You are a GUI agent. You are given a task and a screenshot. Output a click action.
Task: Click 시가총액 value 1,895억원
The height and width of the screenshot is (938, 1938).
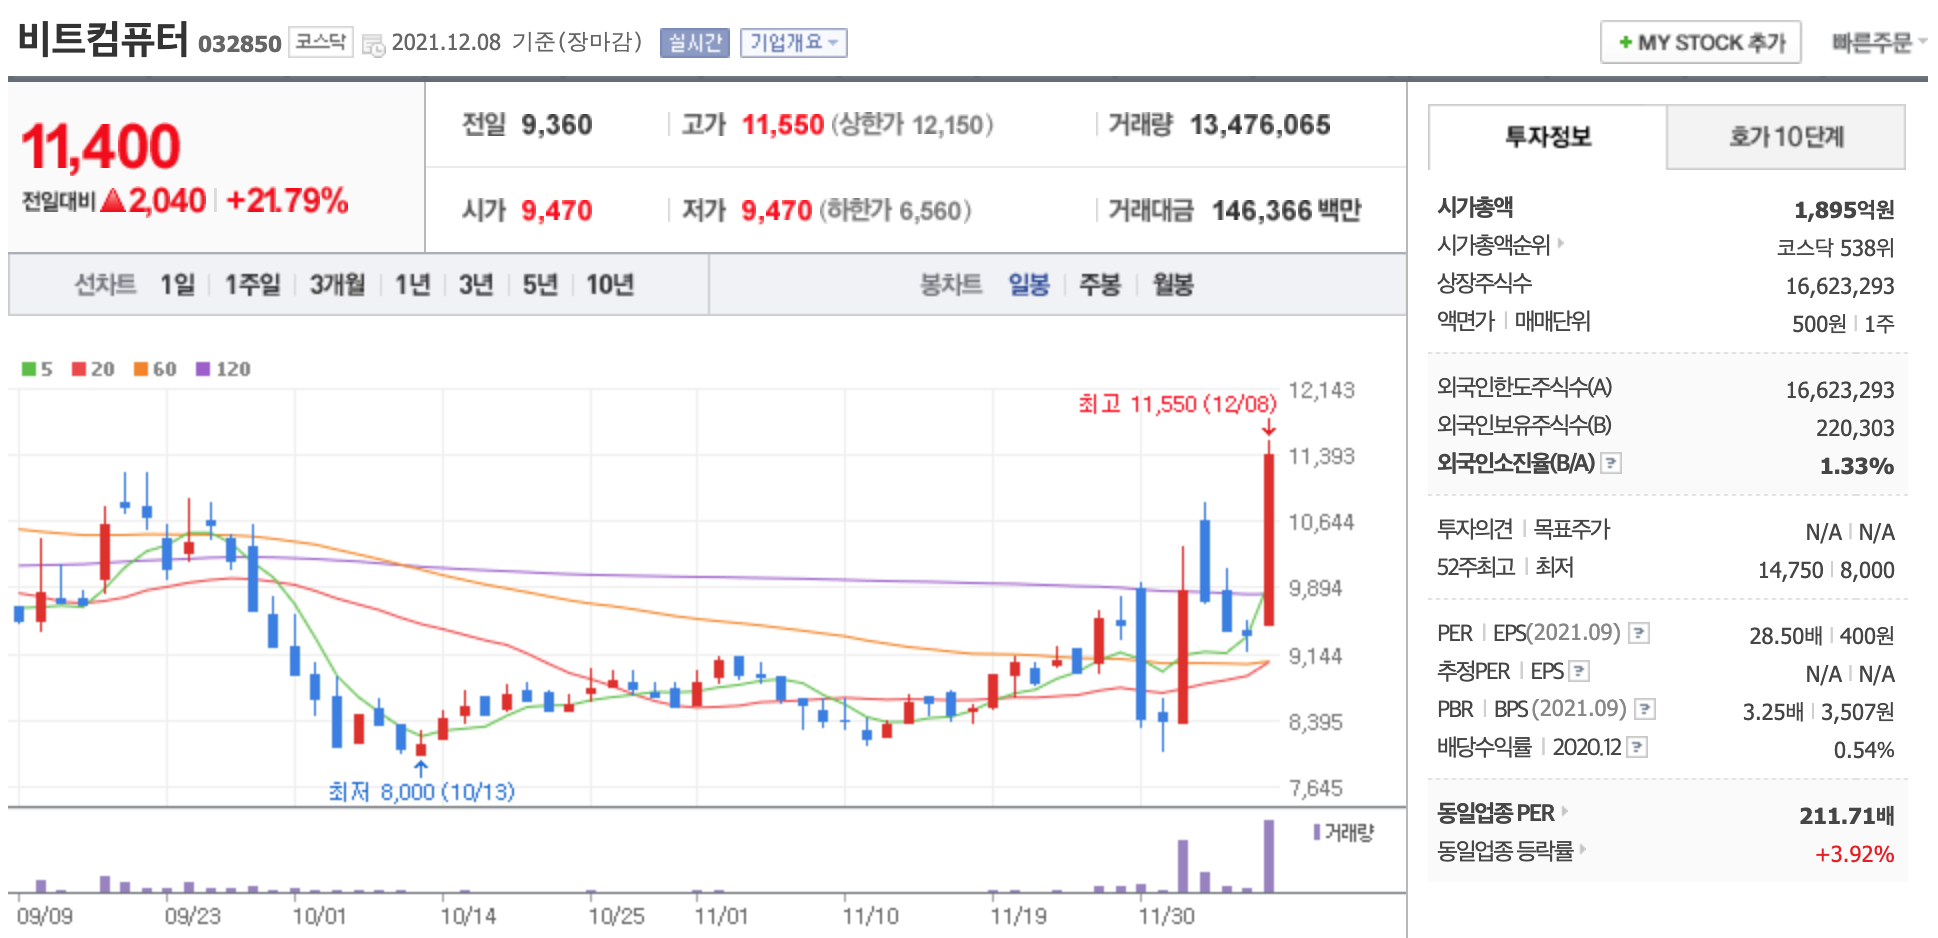[1844, 210]
